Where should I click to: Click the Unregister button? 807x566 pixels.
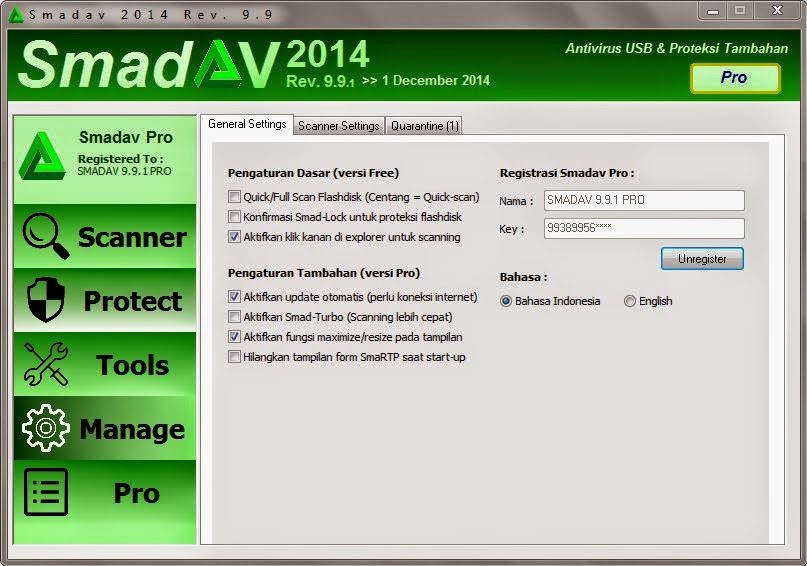[x=702, y=258]
